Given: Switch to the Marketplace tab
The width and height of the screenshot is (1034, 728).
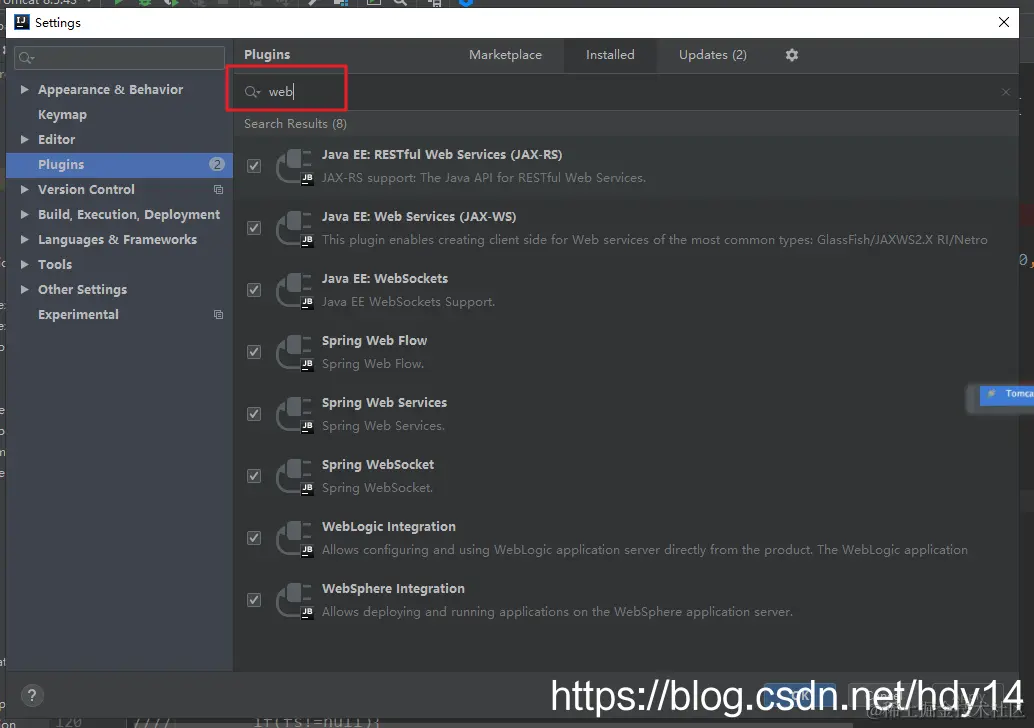Looking at the screenshot, I should pos(505,55).
